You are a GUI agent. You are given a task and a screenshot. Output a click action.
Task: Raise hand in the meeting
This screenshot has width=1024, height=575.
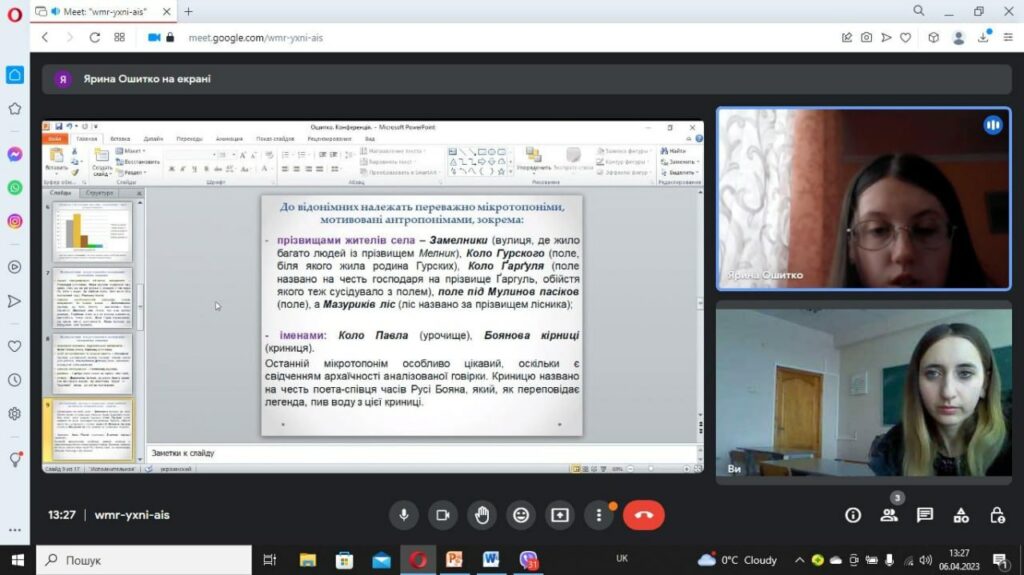point(482,515)
